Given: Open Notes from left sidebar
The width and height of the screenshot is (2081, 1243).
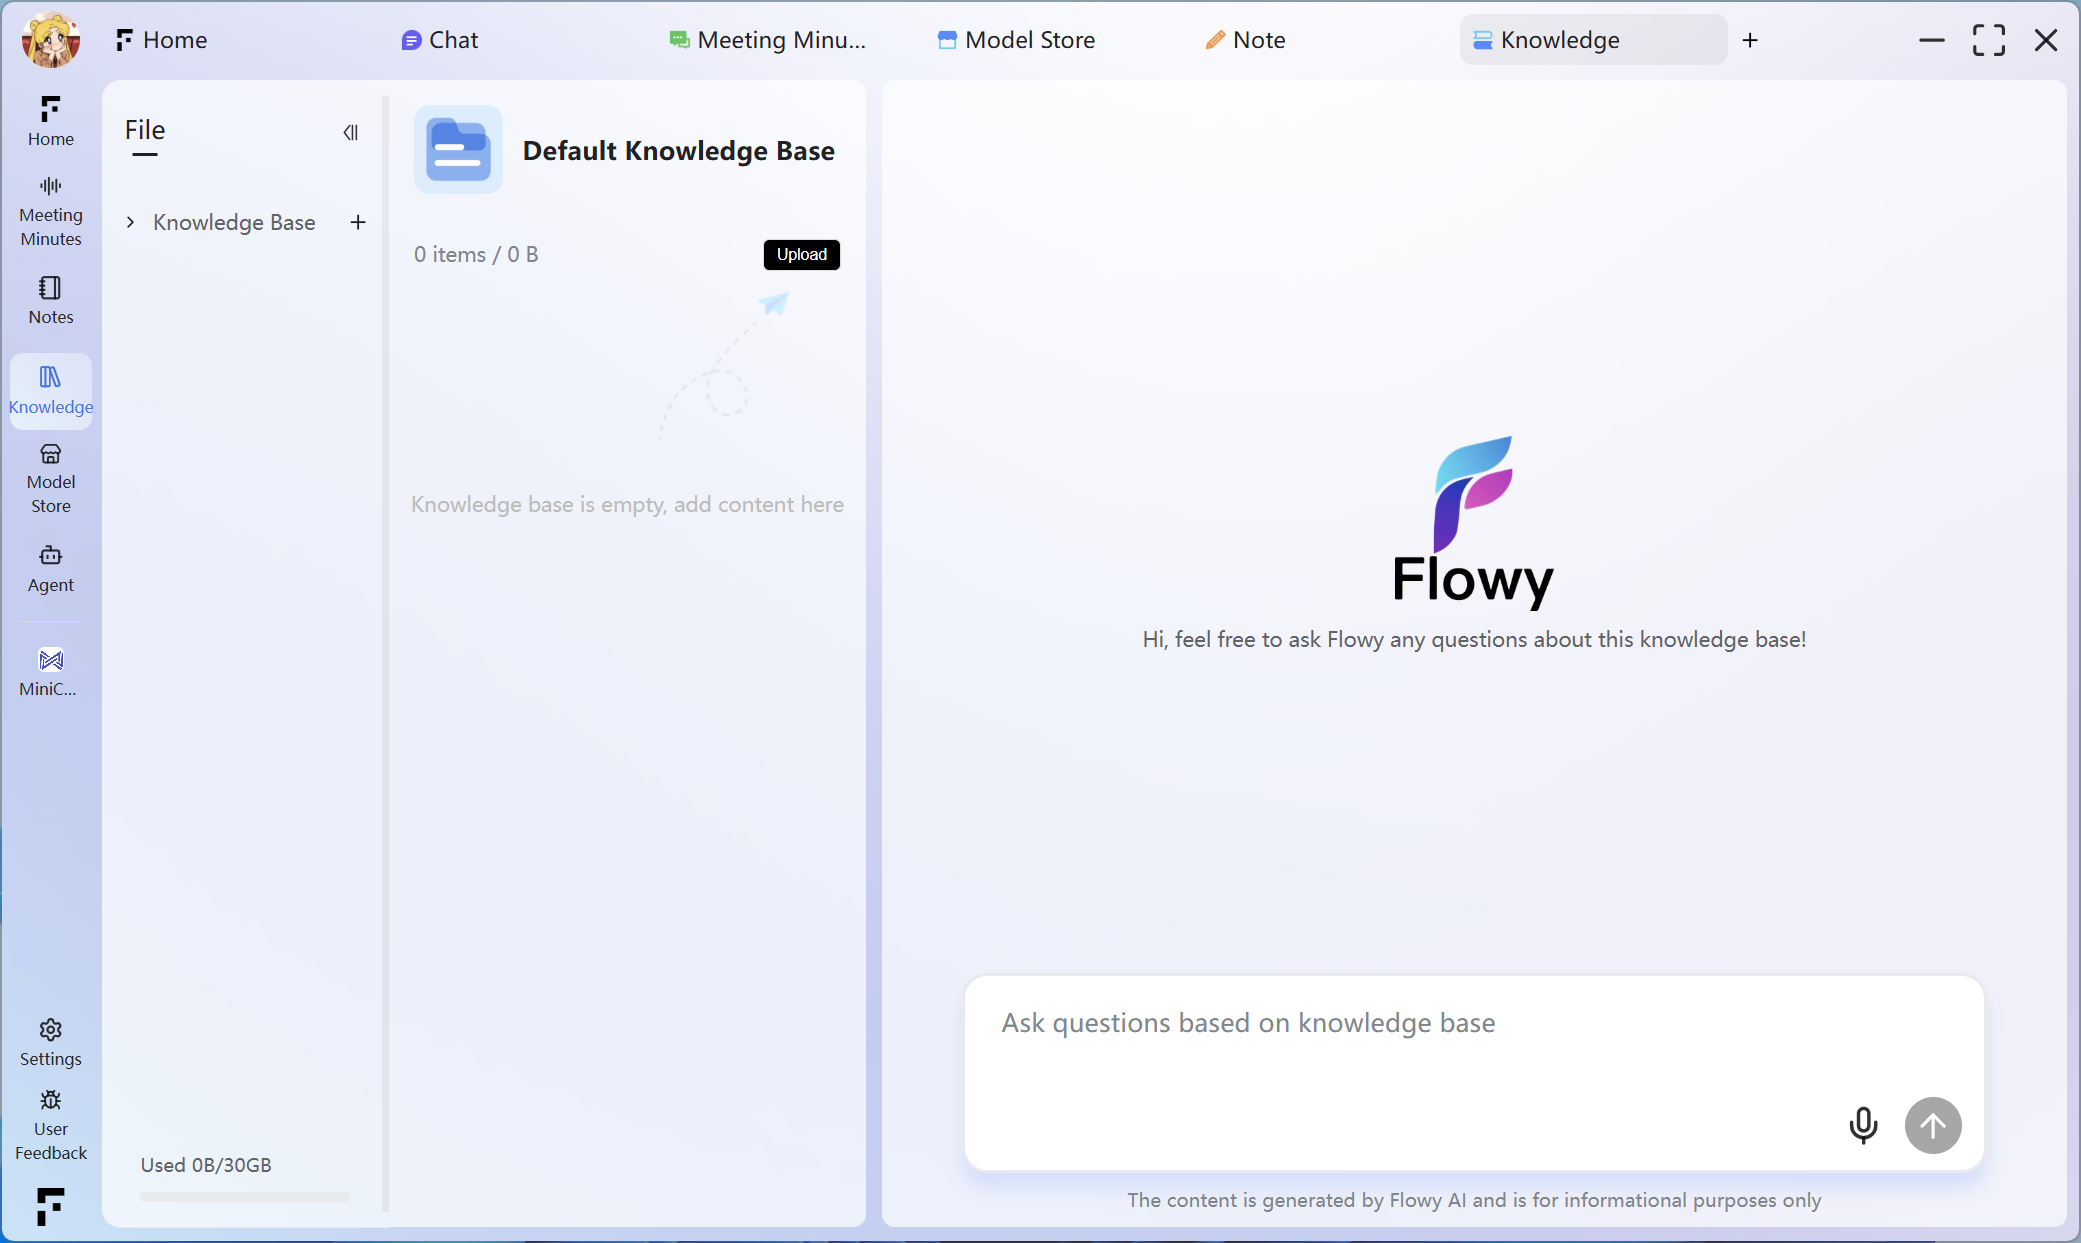Looking at the screenshot, I should pyautogui.click(x=50, y=300).
